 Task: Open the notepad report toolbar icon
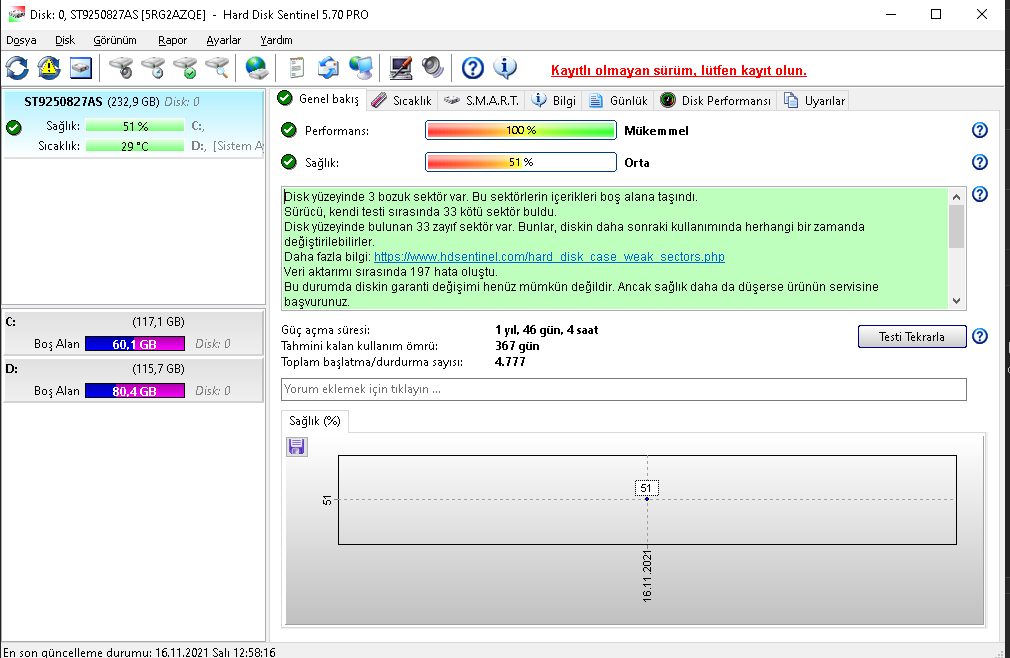(x=296, y=68)
